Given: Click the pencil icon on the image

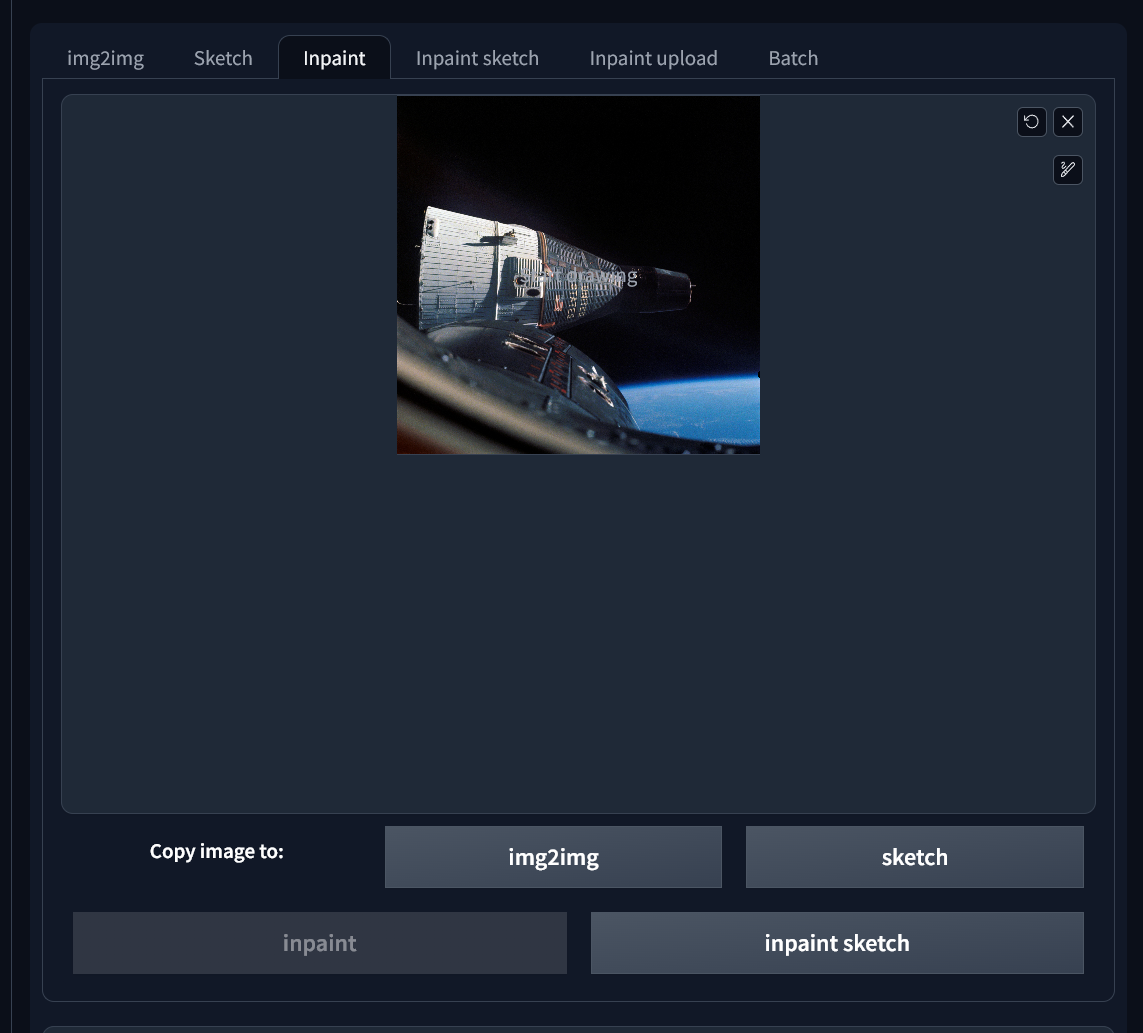Looking at the screenshot, I should click(1068, 170).
